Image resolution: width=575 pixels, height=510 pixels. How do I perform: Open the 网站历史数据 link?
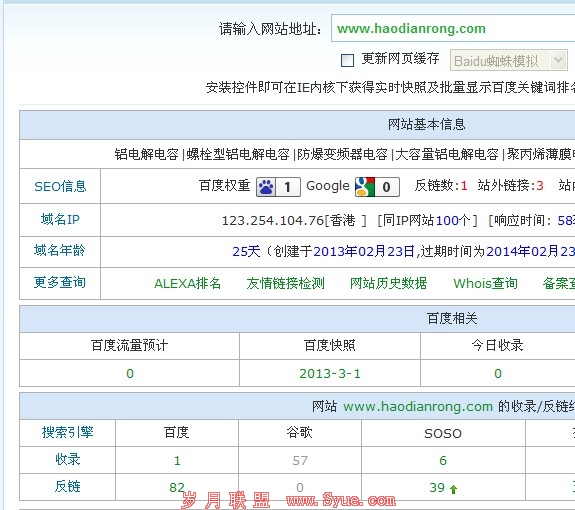click(x=388, y=283)
